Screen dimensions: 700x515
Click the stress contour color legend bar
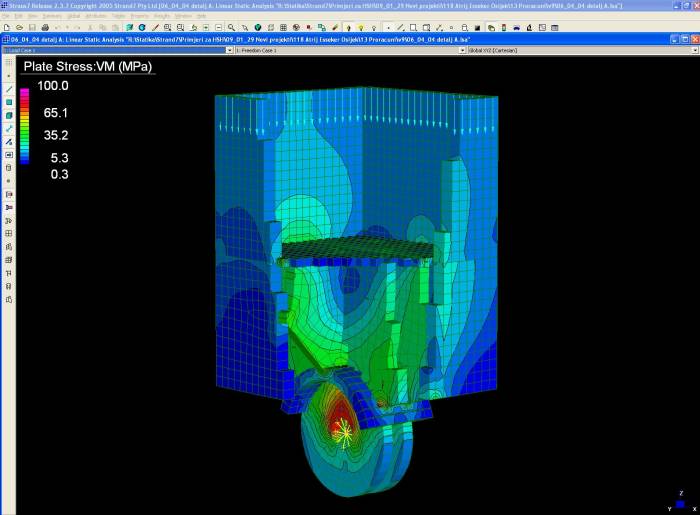click(24, 125)
